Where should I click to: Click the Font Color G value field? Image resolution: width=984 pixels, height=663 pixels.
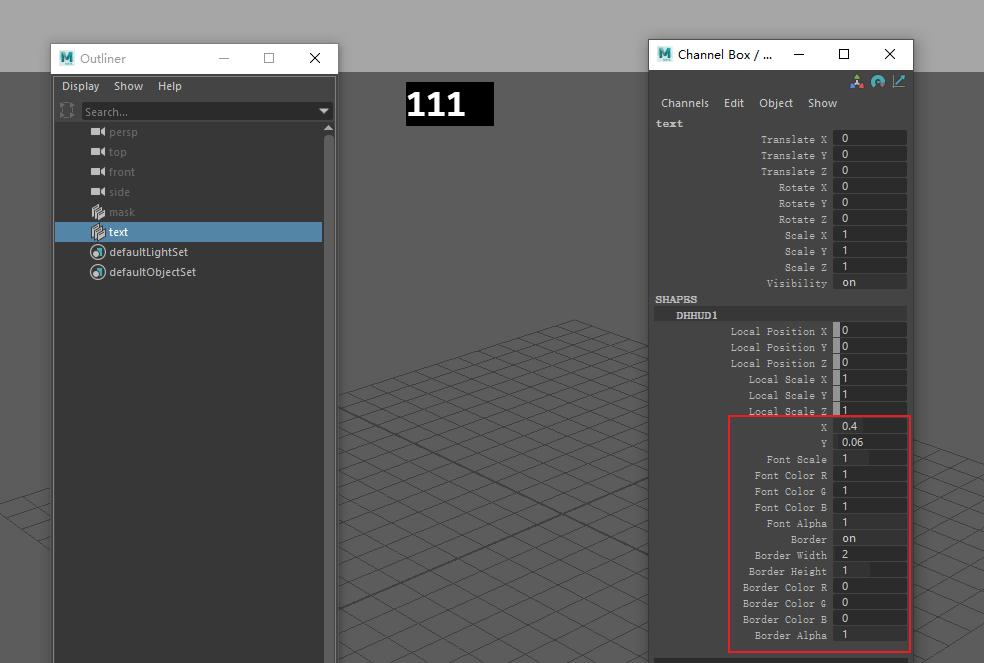(870, 490)
